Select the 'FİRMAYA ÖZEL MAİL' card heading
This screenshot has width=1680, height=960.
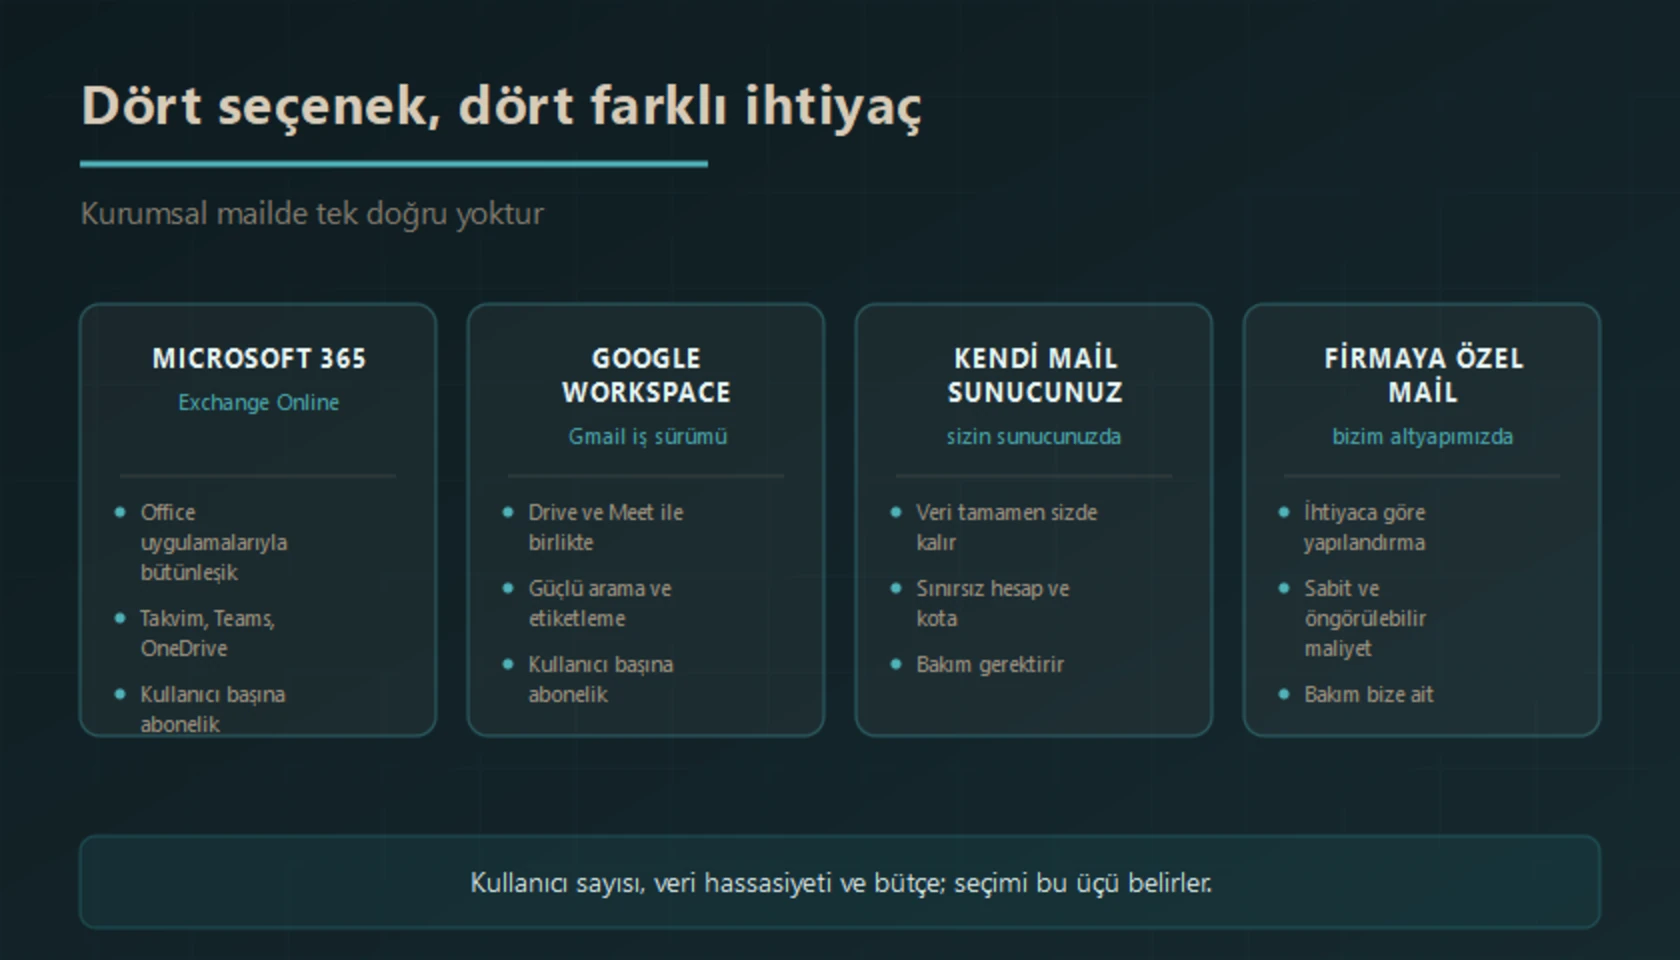click(1422, 375)
